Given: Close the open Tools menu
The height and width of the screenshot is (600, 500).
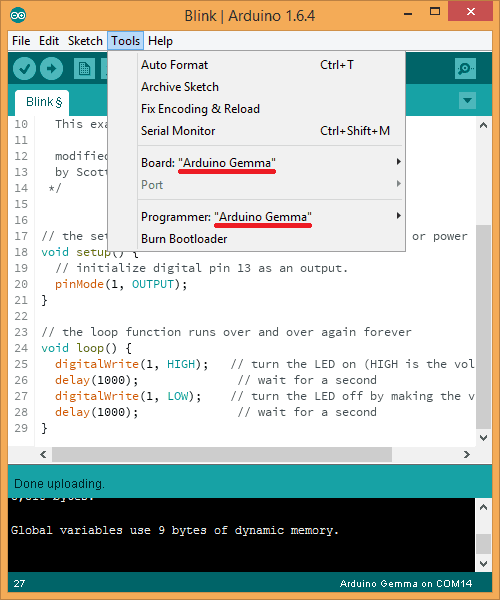Looking at the screenshot, I should [125, 41].
